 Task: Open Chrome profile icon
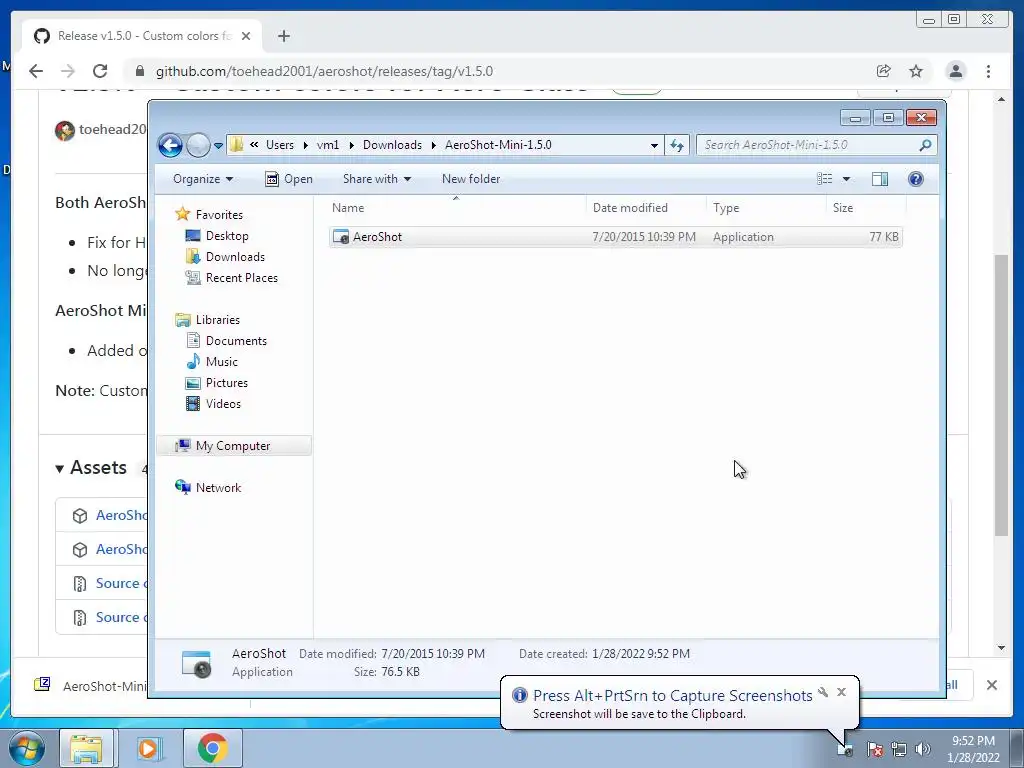[955, 71]
